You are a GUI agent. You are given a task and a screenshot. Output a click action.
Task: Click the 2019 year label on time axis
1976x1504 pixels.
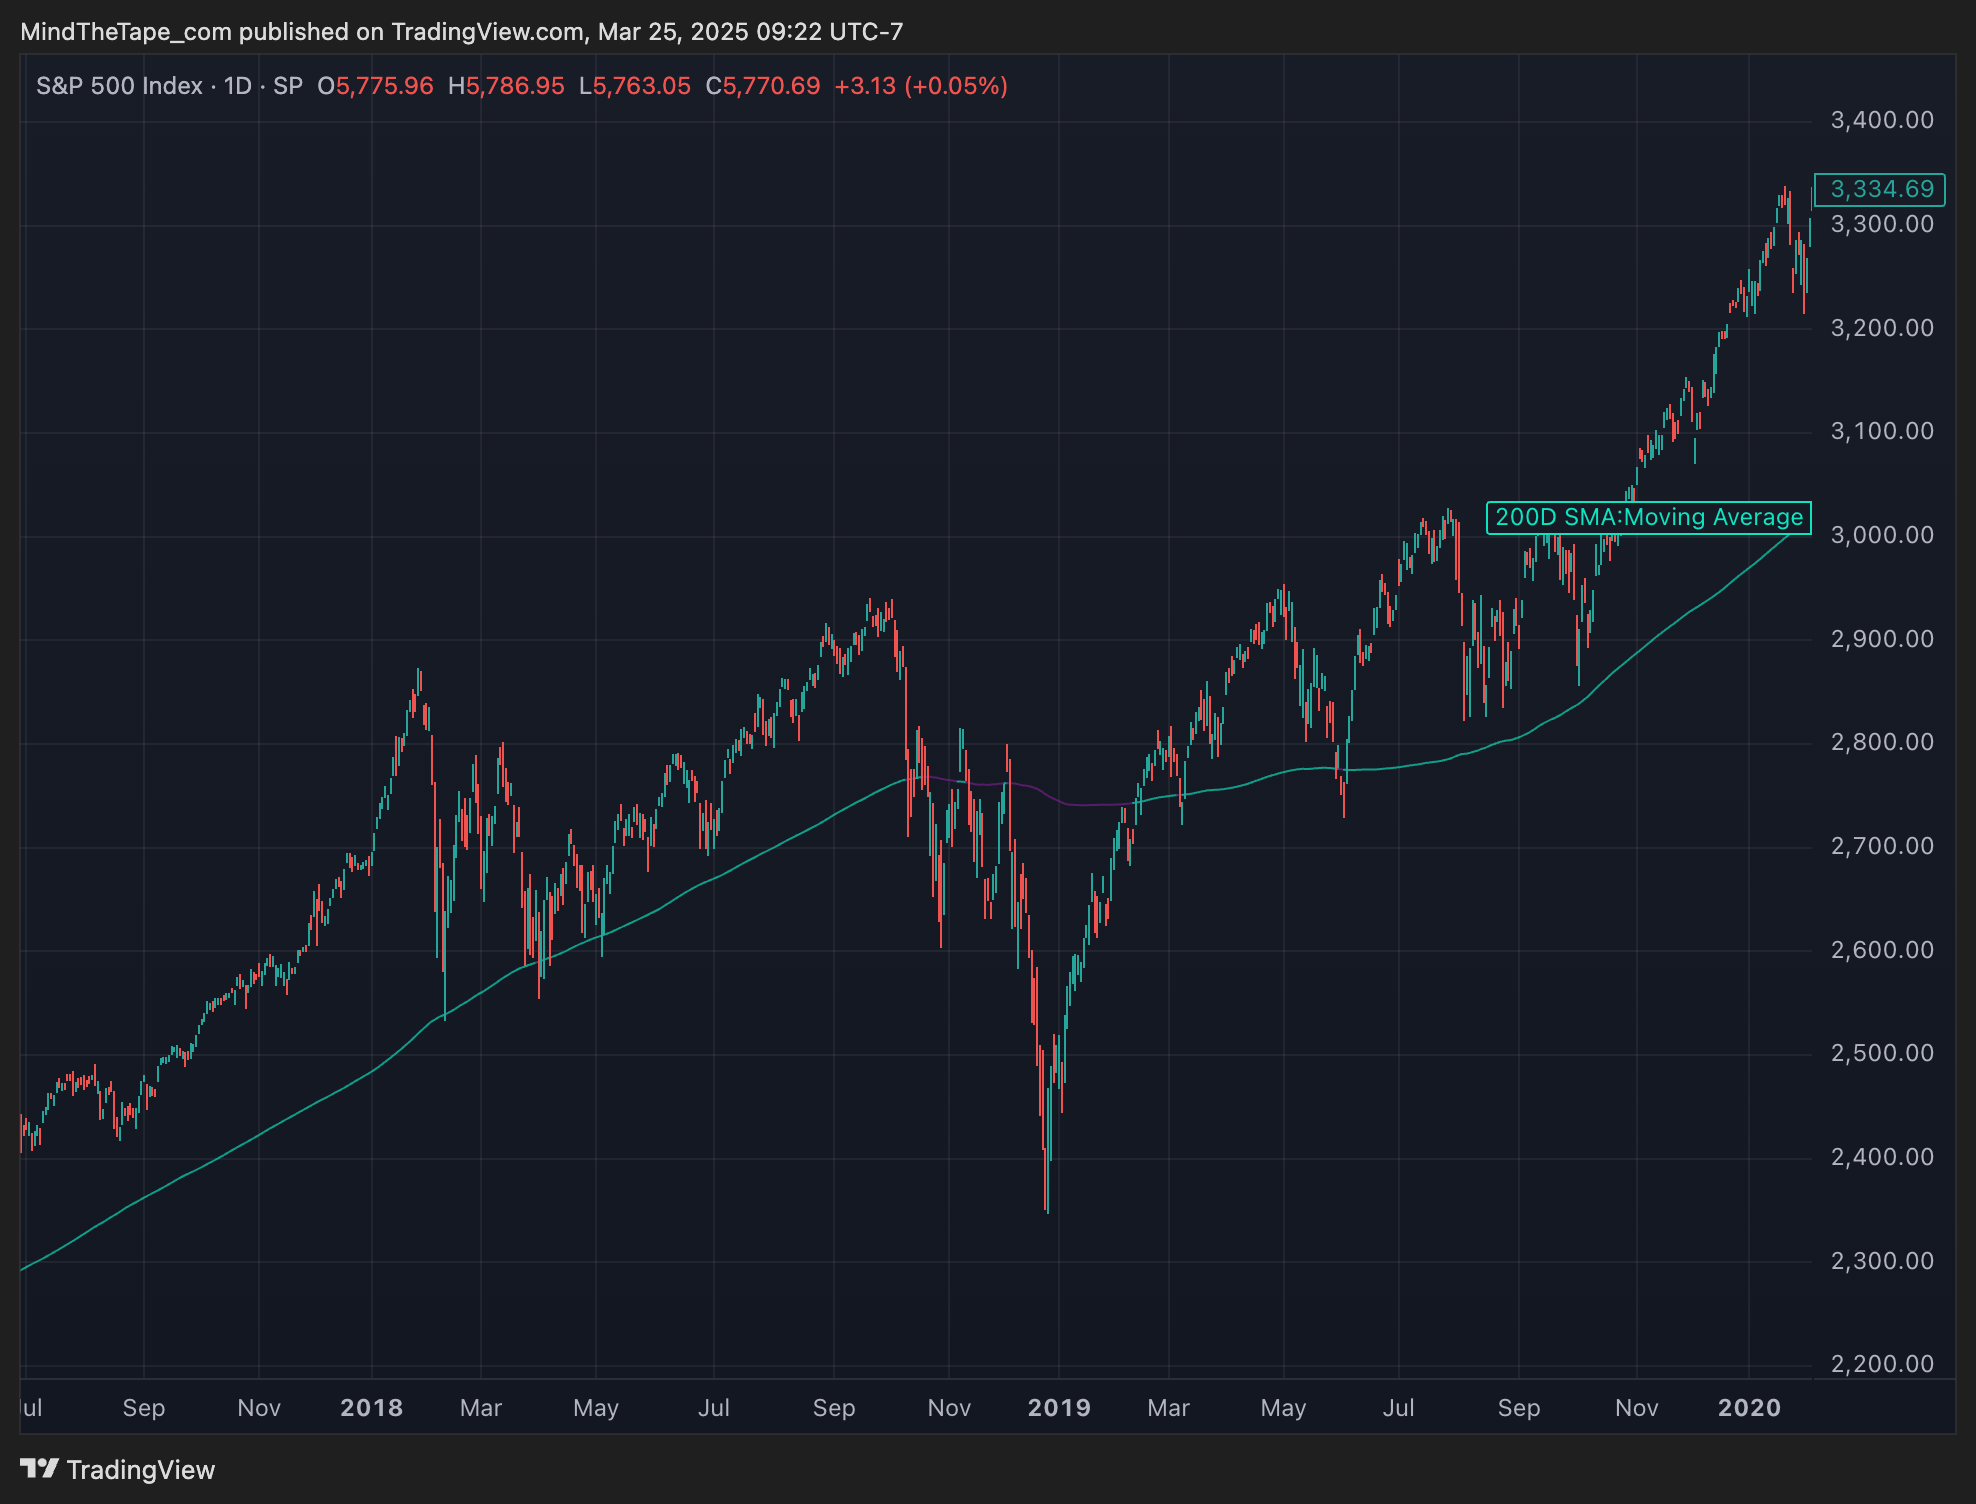coord(1059,1408)
